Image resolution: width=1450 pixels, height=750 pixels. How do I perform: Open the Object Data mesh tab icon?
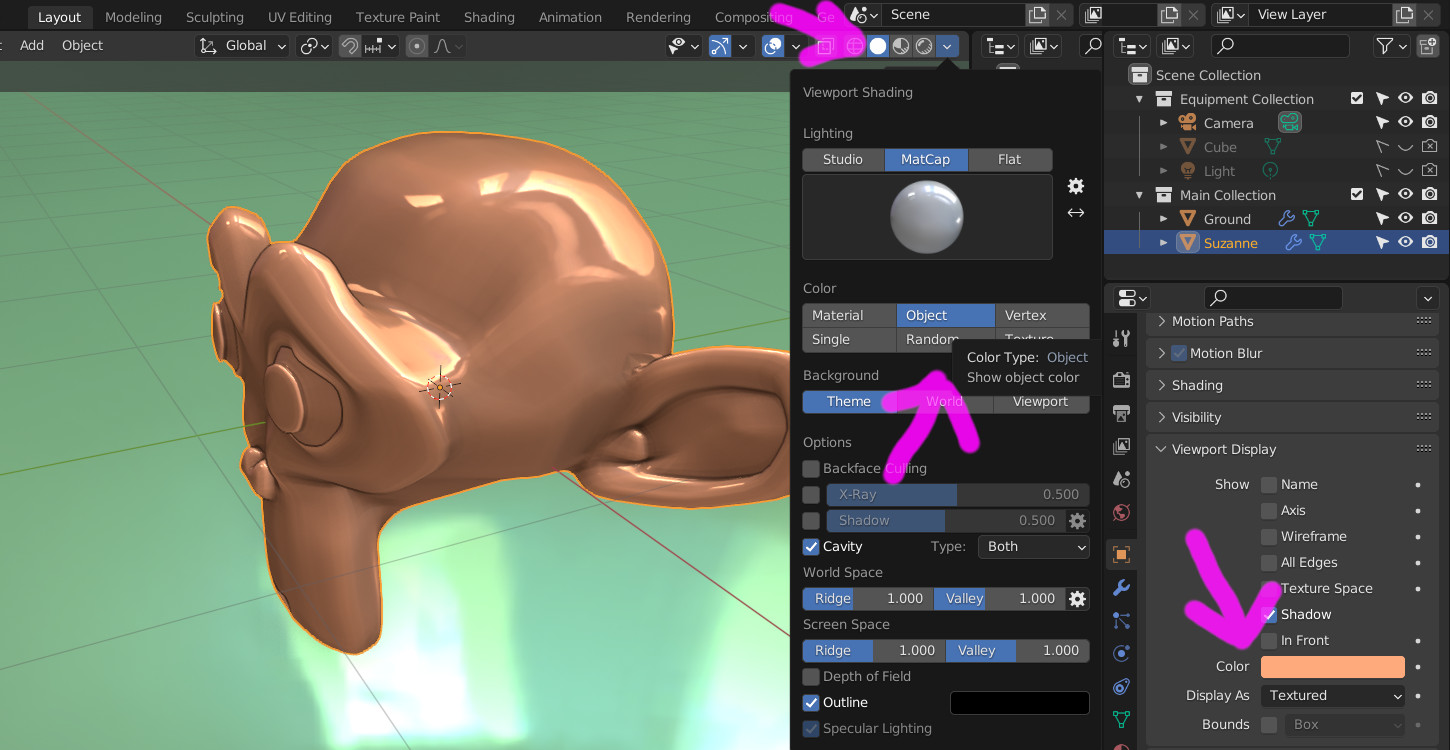point(1121,719)
